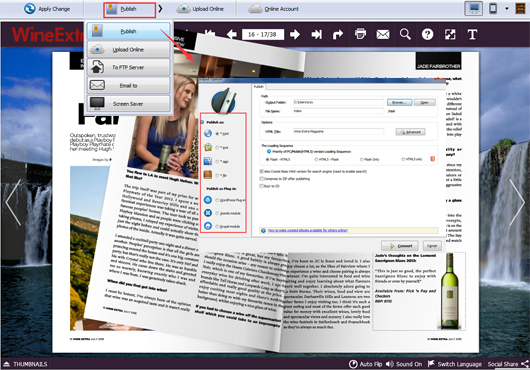Screen dimensions: 530x370
Task: Expand the device dropdown arrow beside phone icon
Action: (x=507, y=9)
